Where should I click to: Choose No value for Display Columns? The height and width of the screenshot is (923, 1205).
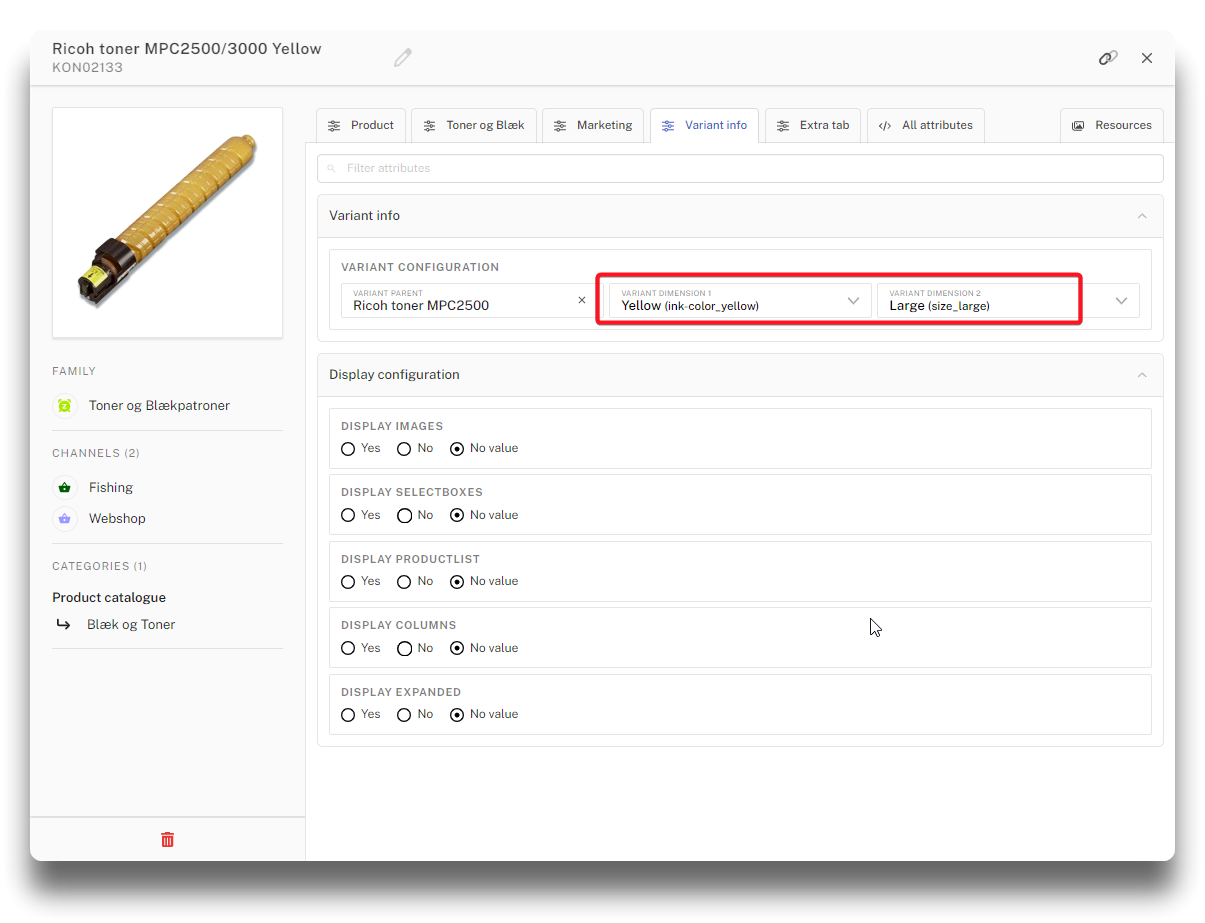(457, 649)
